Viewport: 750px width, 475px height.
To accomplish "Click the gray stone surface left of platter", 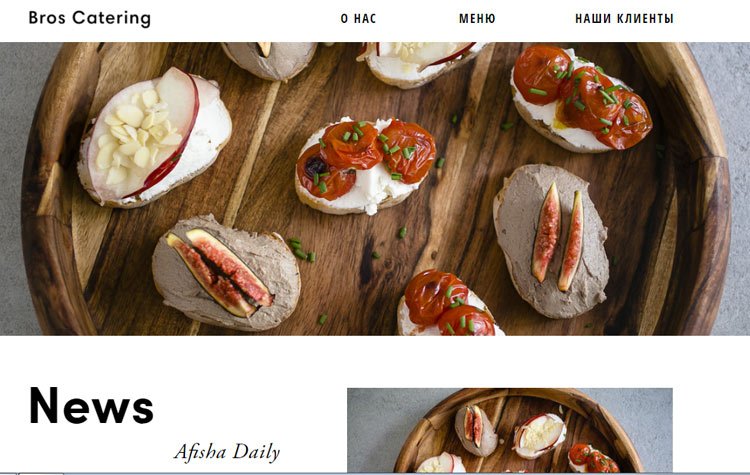I will [x=17, y=191].
